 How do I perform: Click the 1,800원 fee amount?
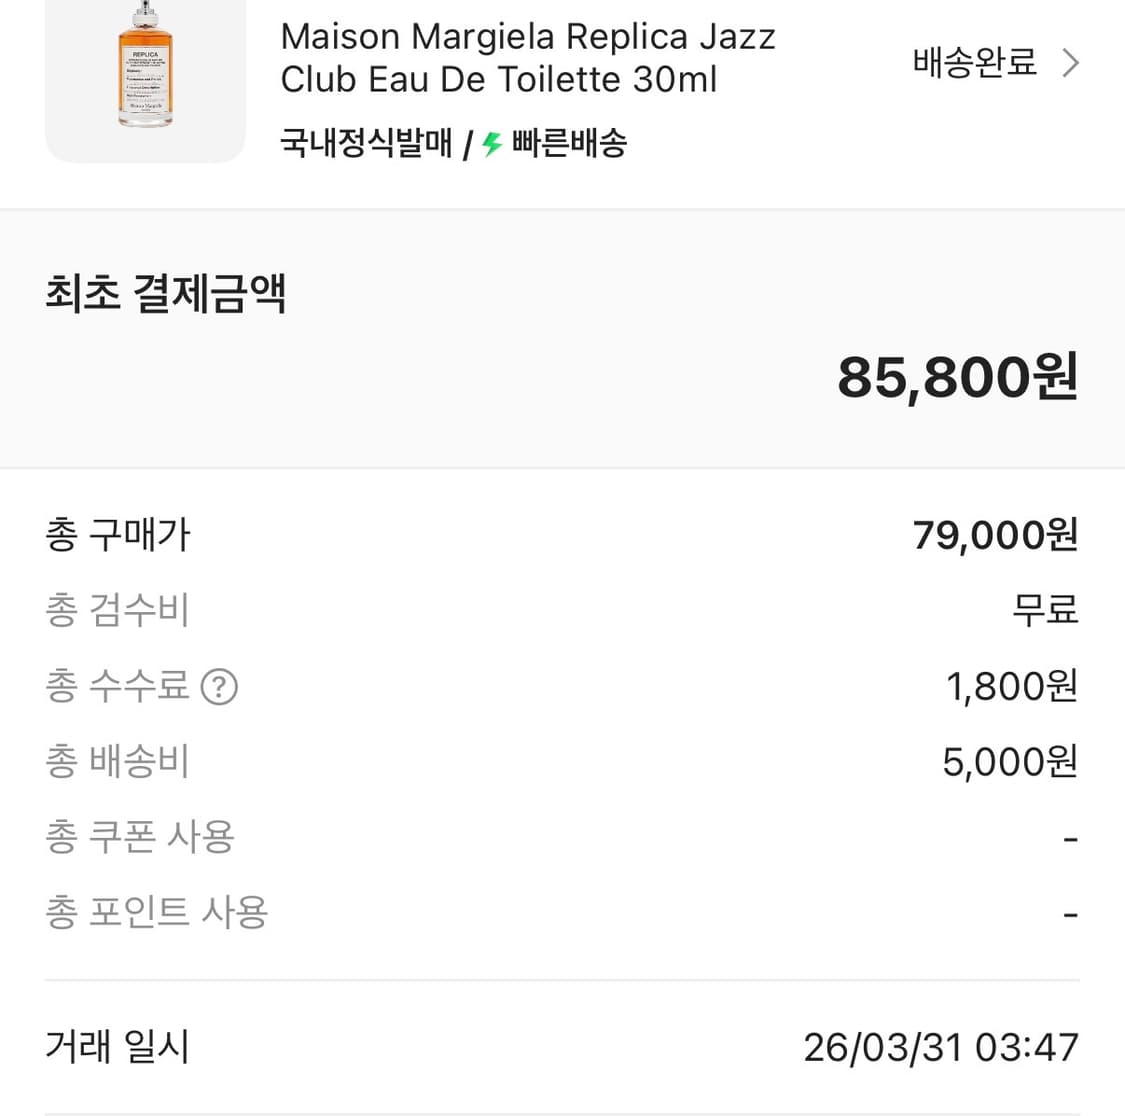click(1009, 686)
